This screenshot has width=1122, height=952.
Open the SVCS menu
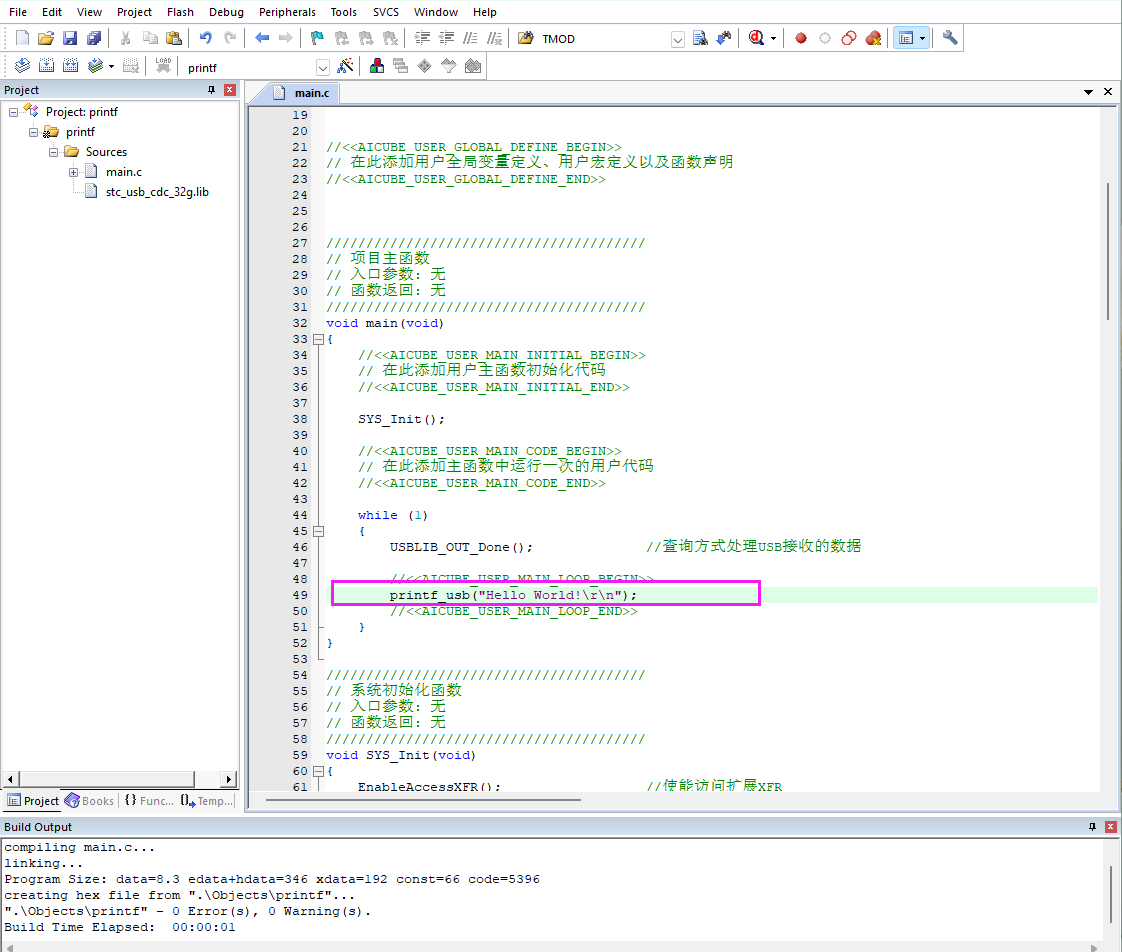[x=386, y=12]
